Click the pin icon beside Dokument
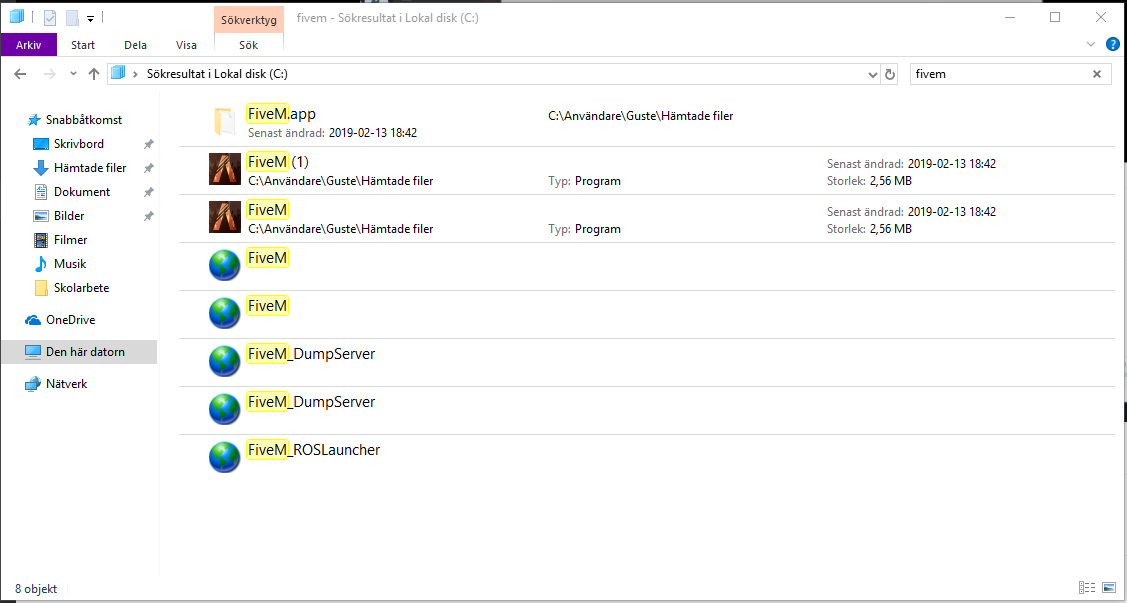The width and height of the screenshot is (1127, 603). (x=148, y=192)
